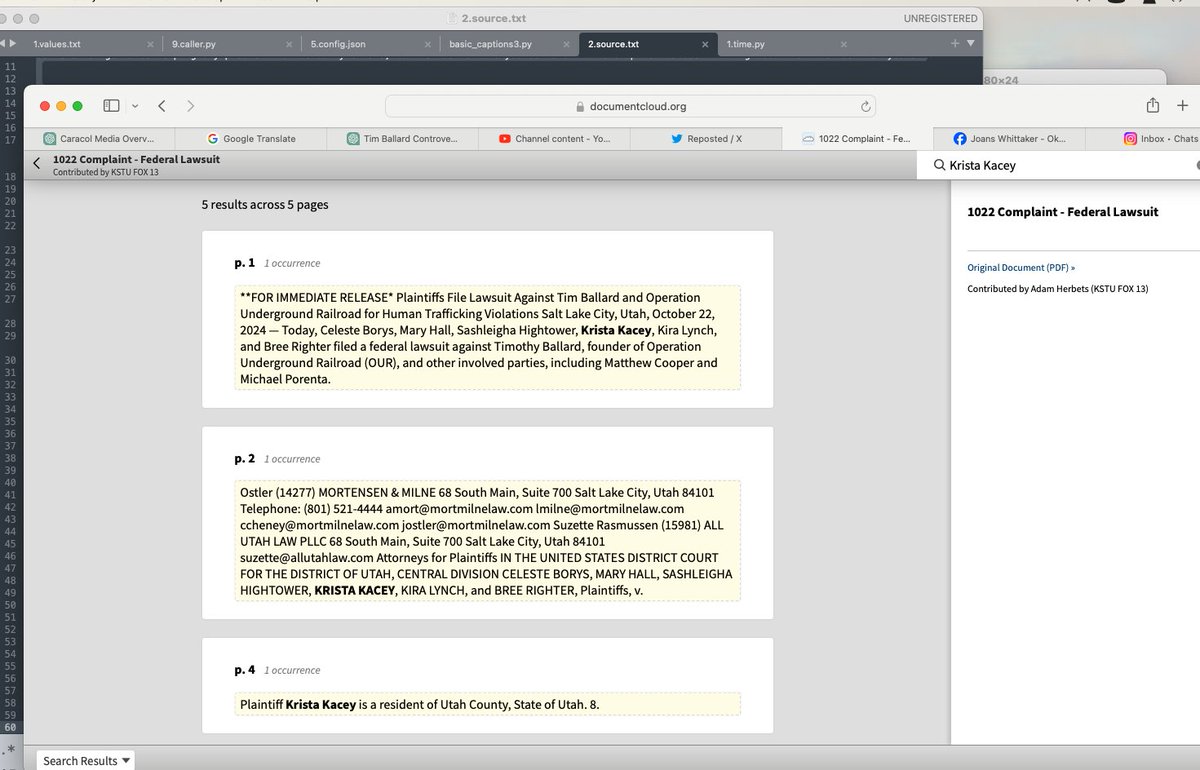Image resolution: width=1200 pixels, height=770 pixels.
Task: Close the 2.source.txt tab in Sublime
Action: (704, 44)
